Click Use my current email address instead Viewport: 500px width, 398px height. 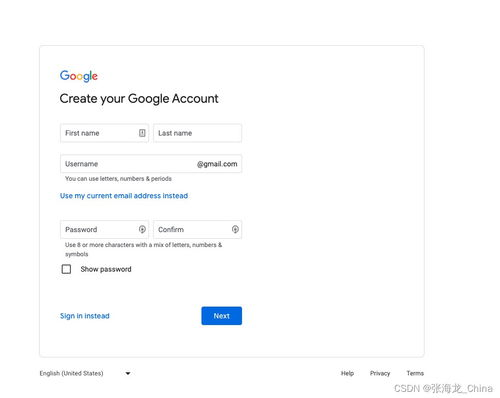[x=124, y=196]
